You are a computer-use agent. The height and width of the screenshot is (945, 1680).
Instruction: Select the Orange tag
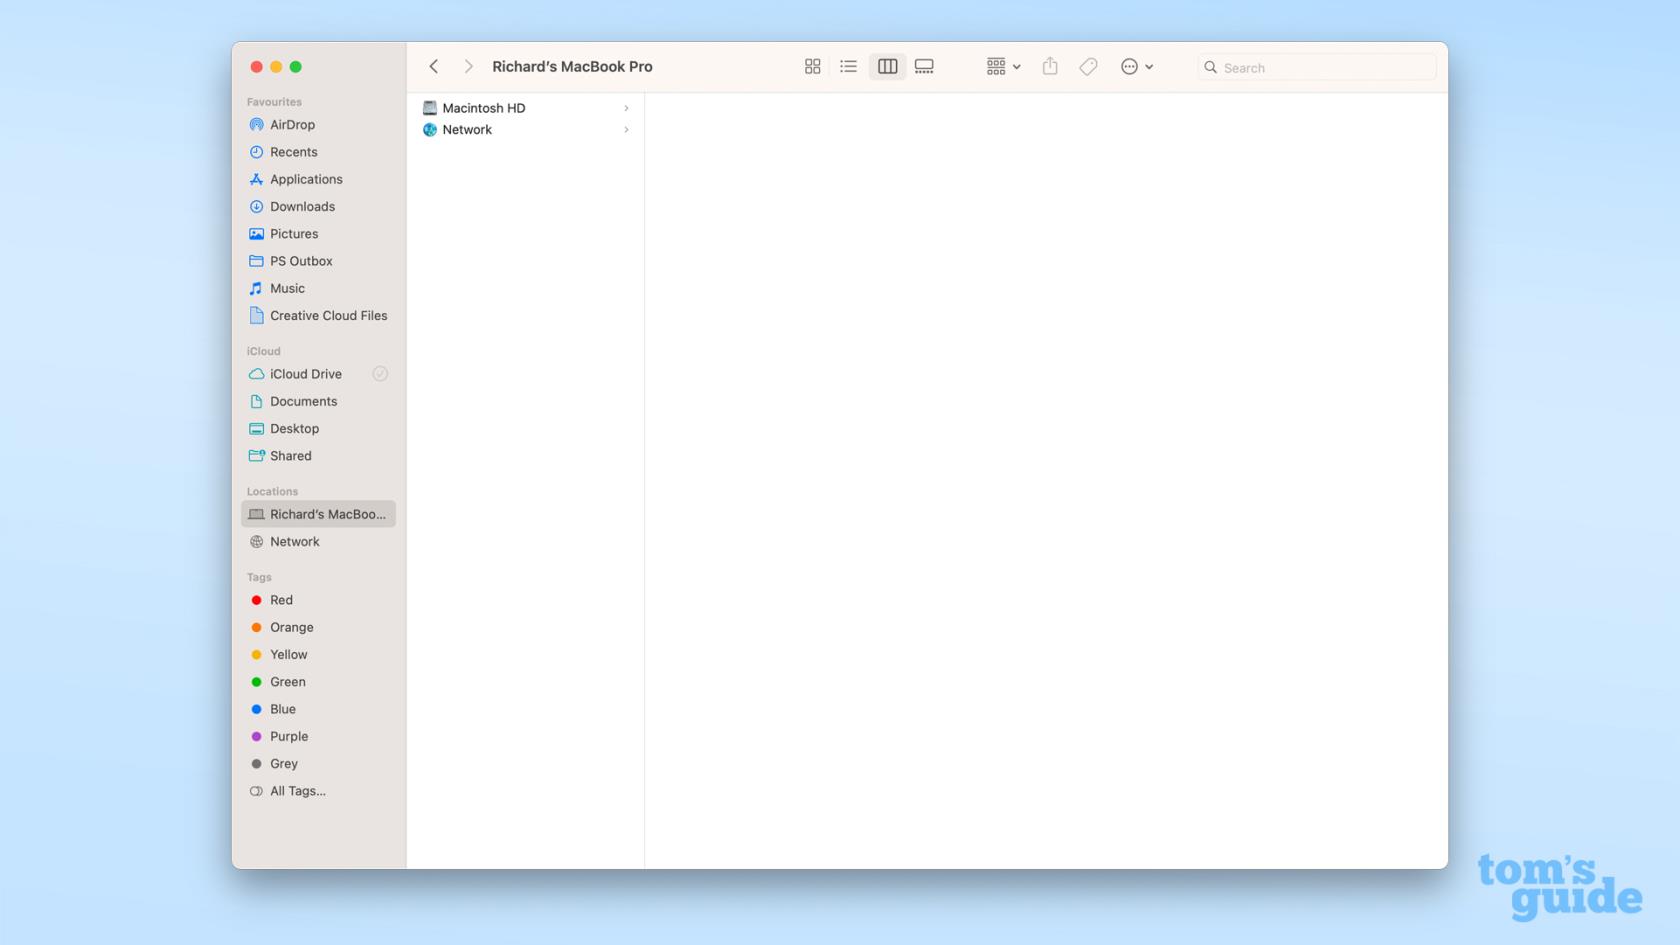[319, 627]
